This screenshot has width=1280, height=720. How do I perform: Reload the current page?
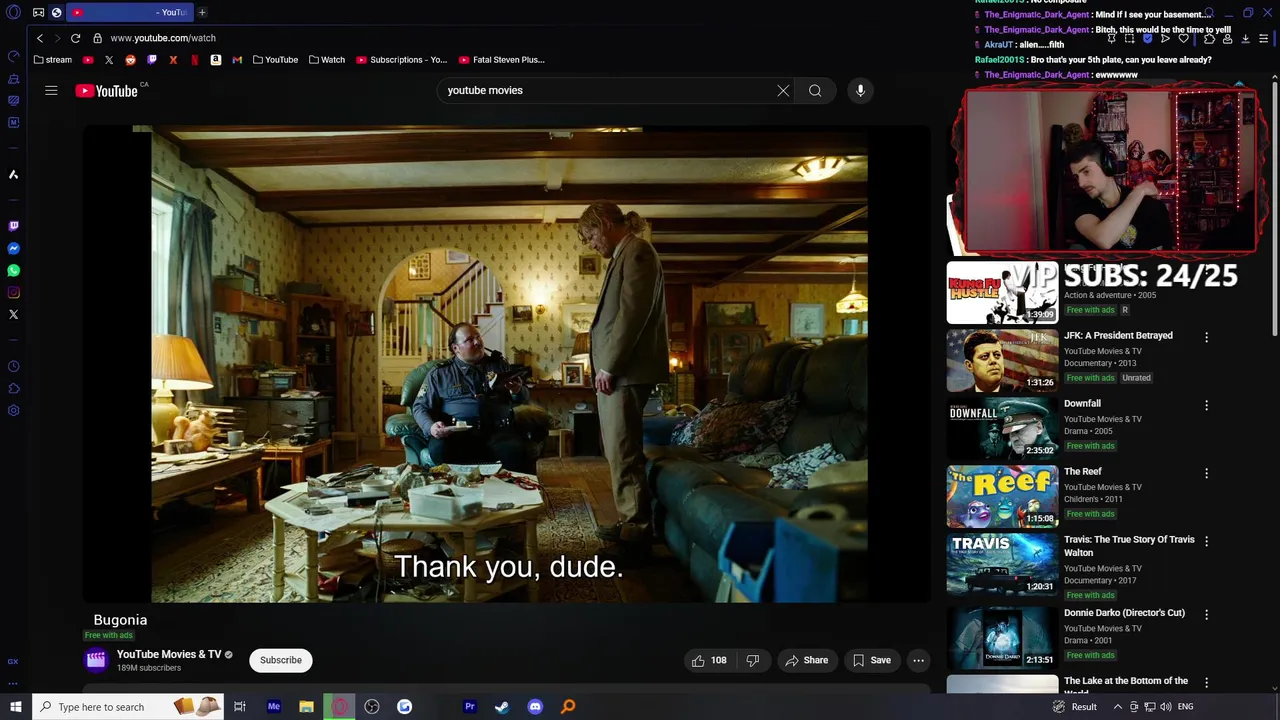click(75, 38)
